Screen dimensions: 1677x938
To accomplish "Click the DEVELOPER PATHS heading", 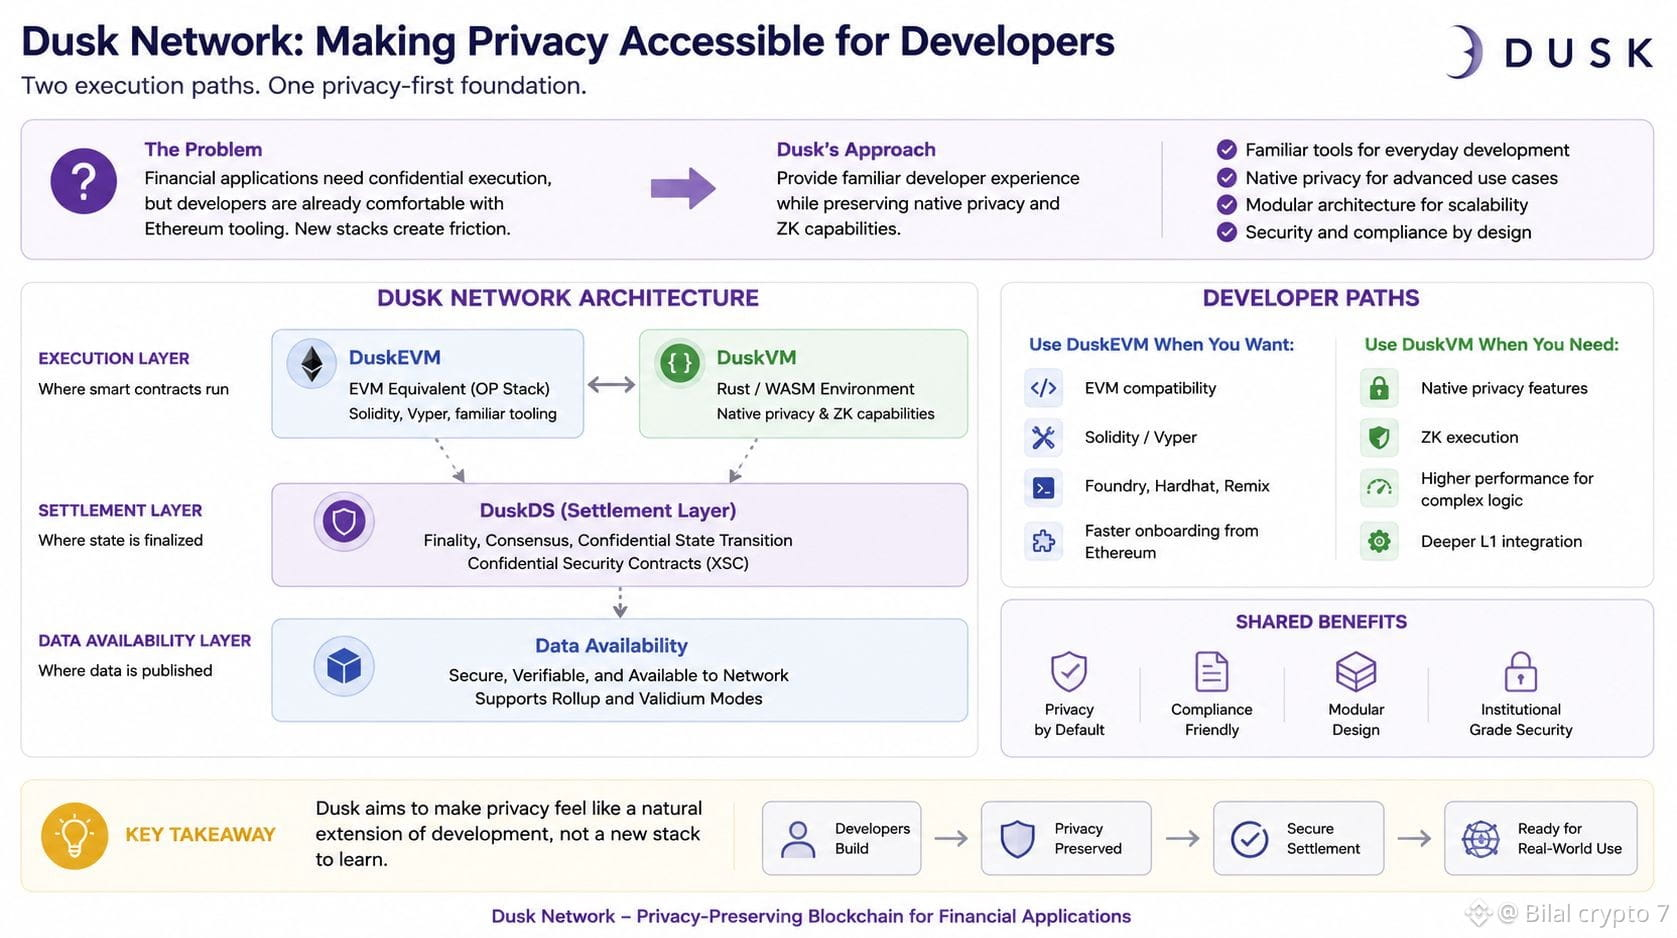I will (1310, 298).
